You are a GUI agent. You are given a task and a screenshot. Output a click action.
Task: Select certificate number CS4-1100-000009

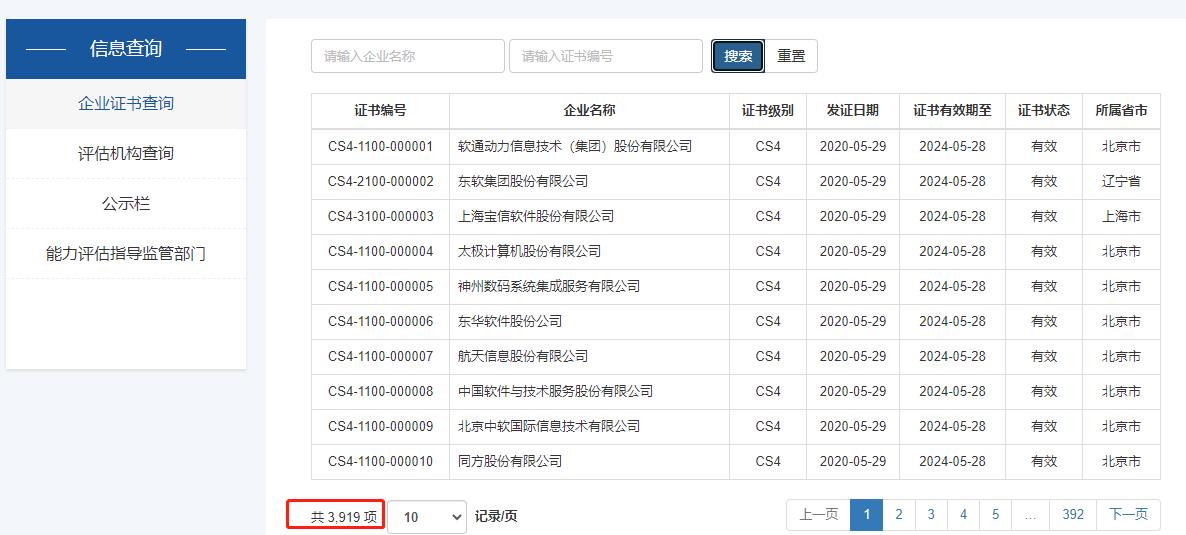coord(380,426)
